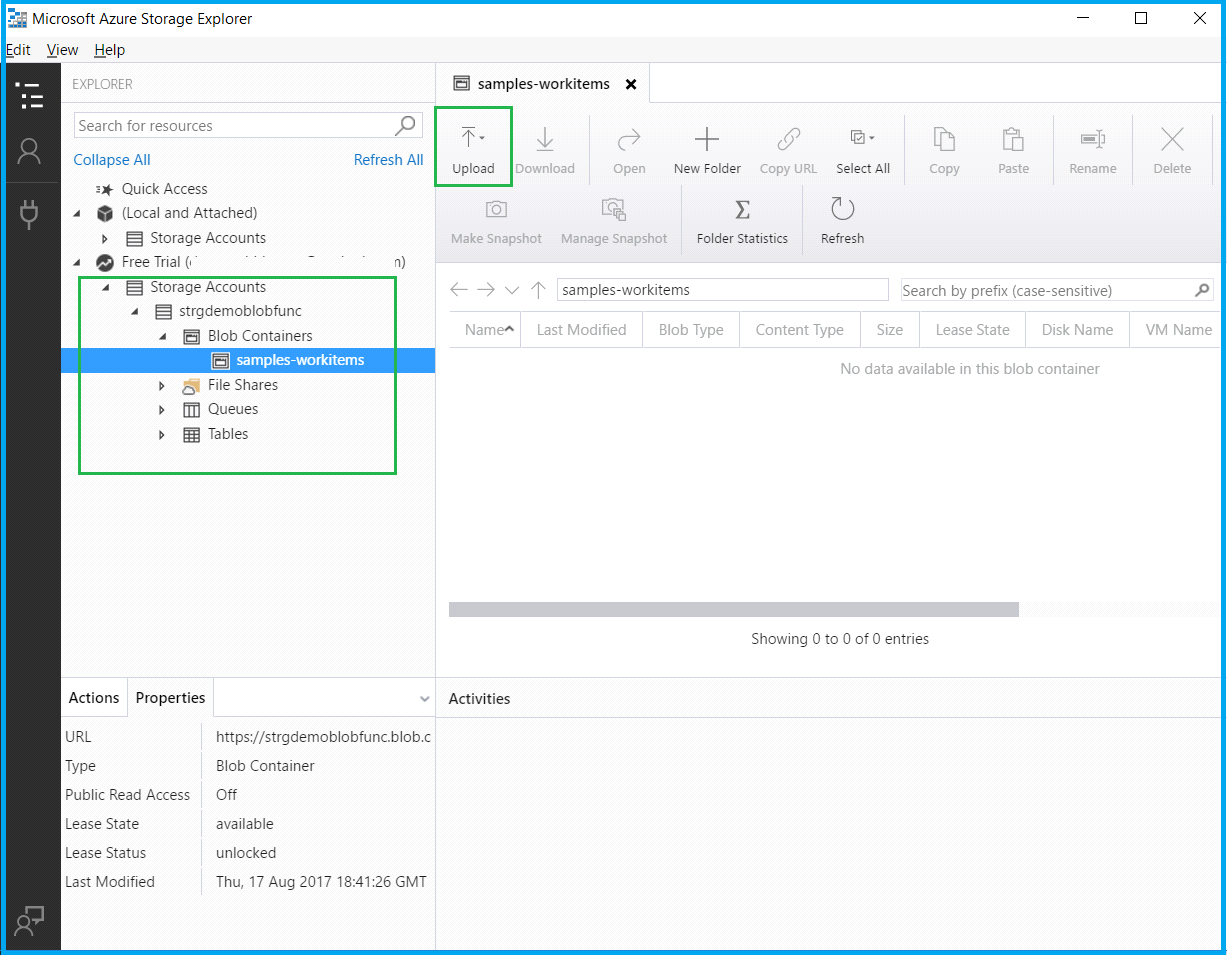Image resolution: width=1227 pixels, height=955 pixels.
Task: Click the samples-workitems path field
Action: point(722,290)
